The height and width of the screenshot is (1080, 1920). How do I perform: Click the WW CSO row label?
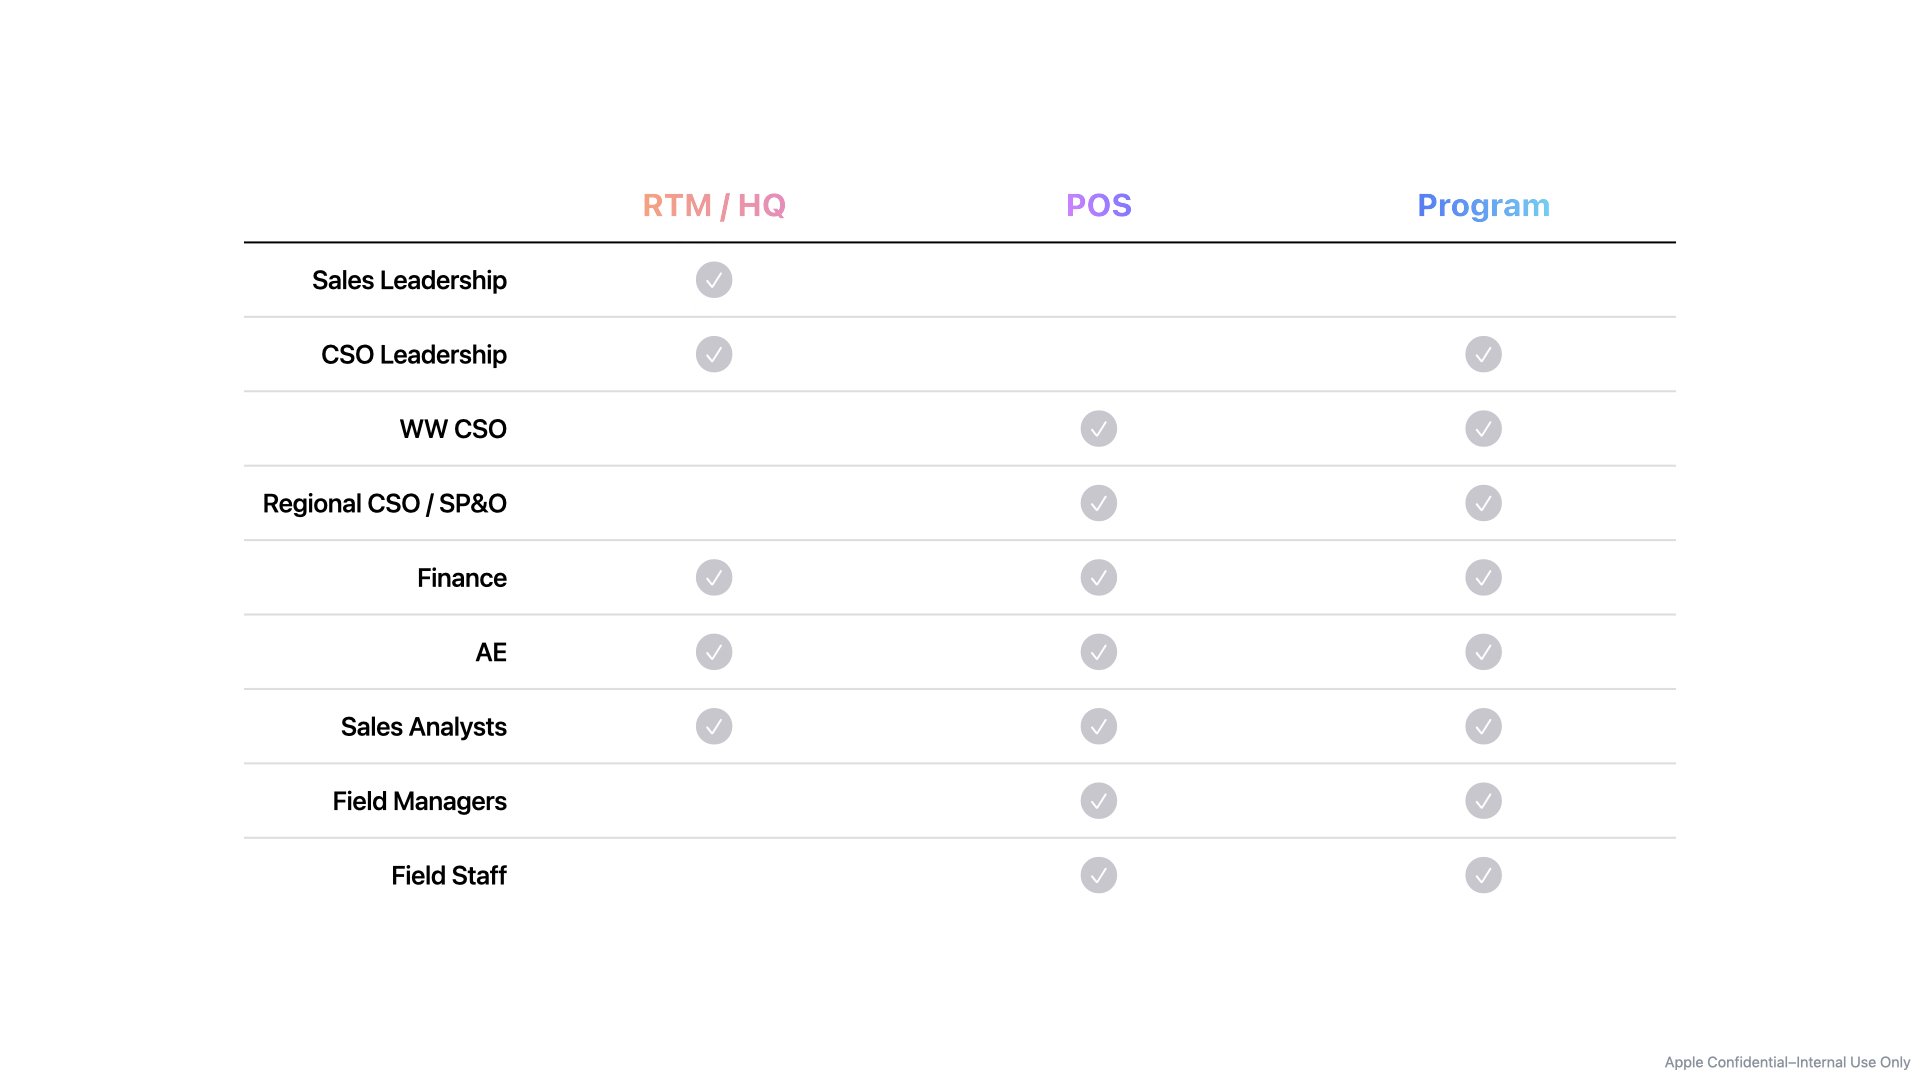coord(453,429)
